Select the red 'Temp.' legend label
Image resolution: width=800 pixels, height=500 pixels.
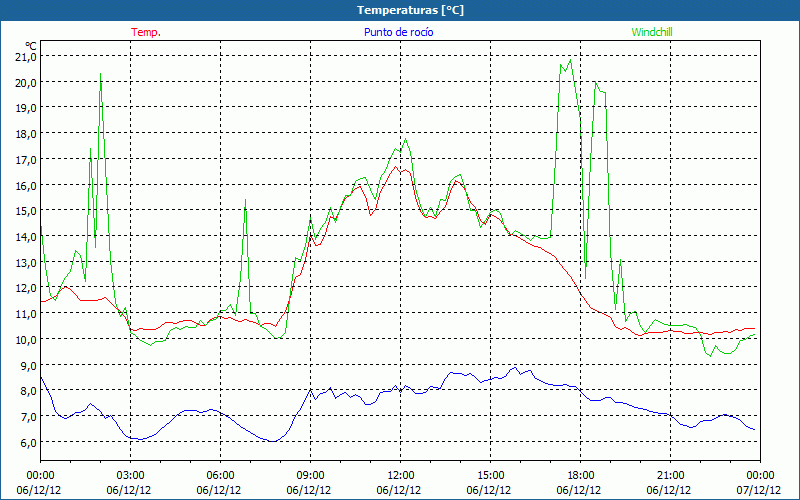(x=146, y=32)
